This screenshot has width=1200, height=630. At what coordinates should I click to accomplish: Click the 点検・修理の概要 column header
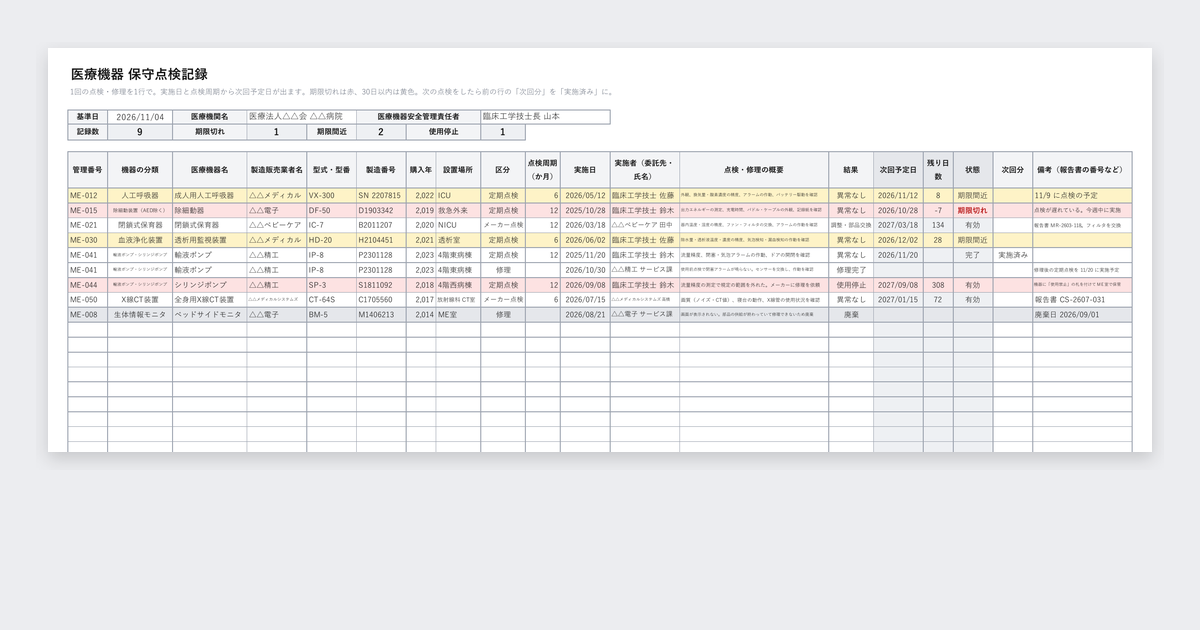[x=753, y=170]
